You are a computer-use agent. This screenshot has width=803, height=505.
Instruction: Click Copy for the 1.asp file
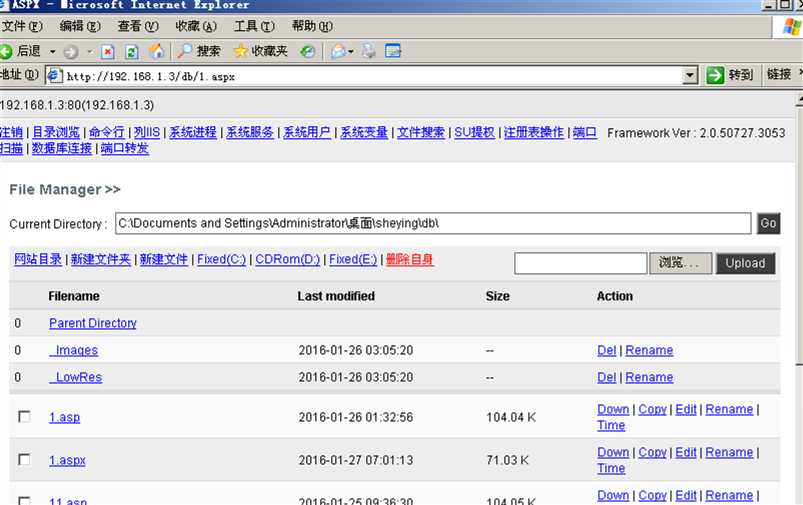[652, 409]
